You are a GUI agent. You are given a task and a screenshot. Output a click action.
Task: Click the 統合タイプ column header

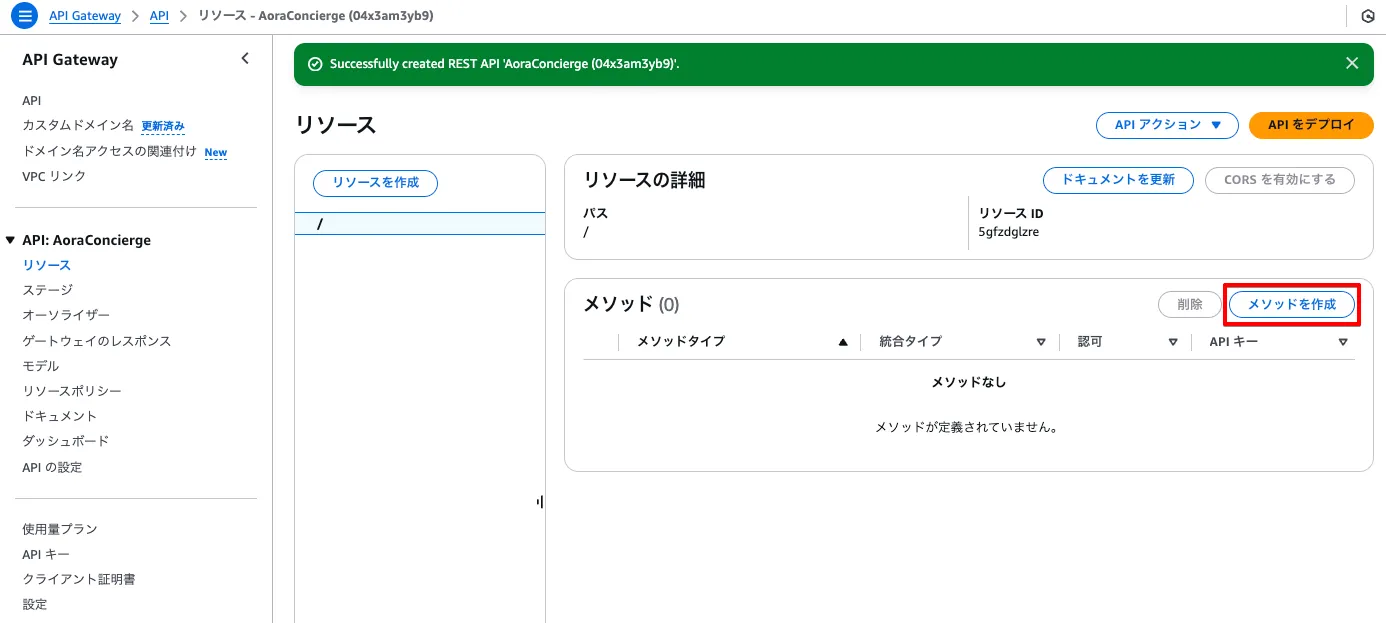point(911,341)
